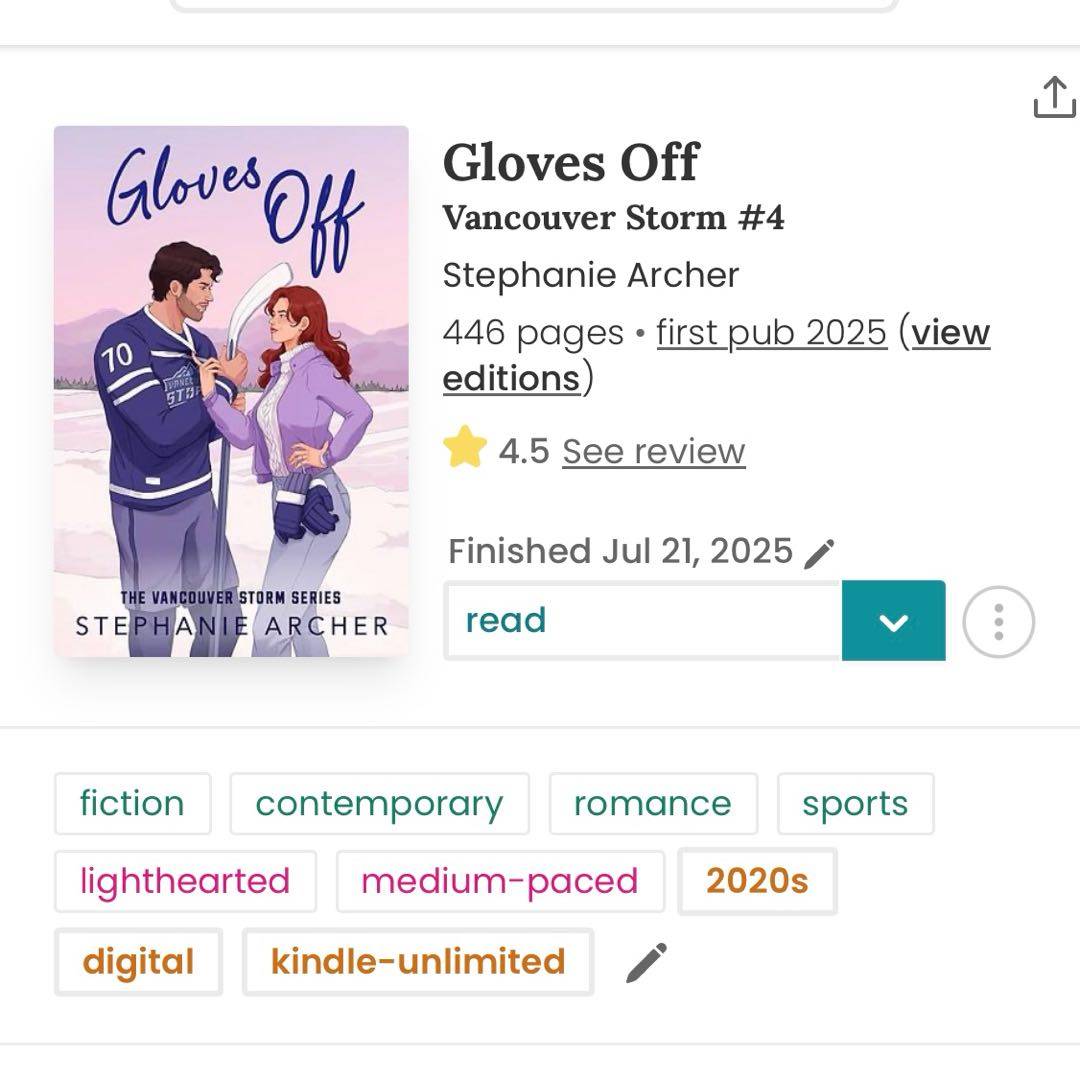Select the 'fiction' genre tag

[132, 803]
